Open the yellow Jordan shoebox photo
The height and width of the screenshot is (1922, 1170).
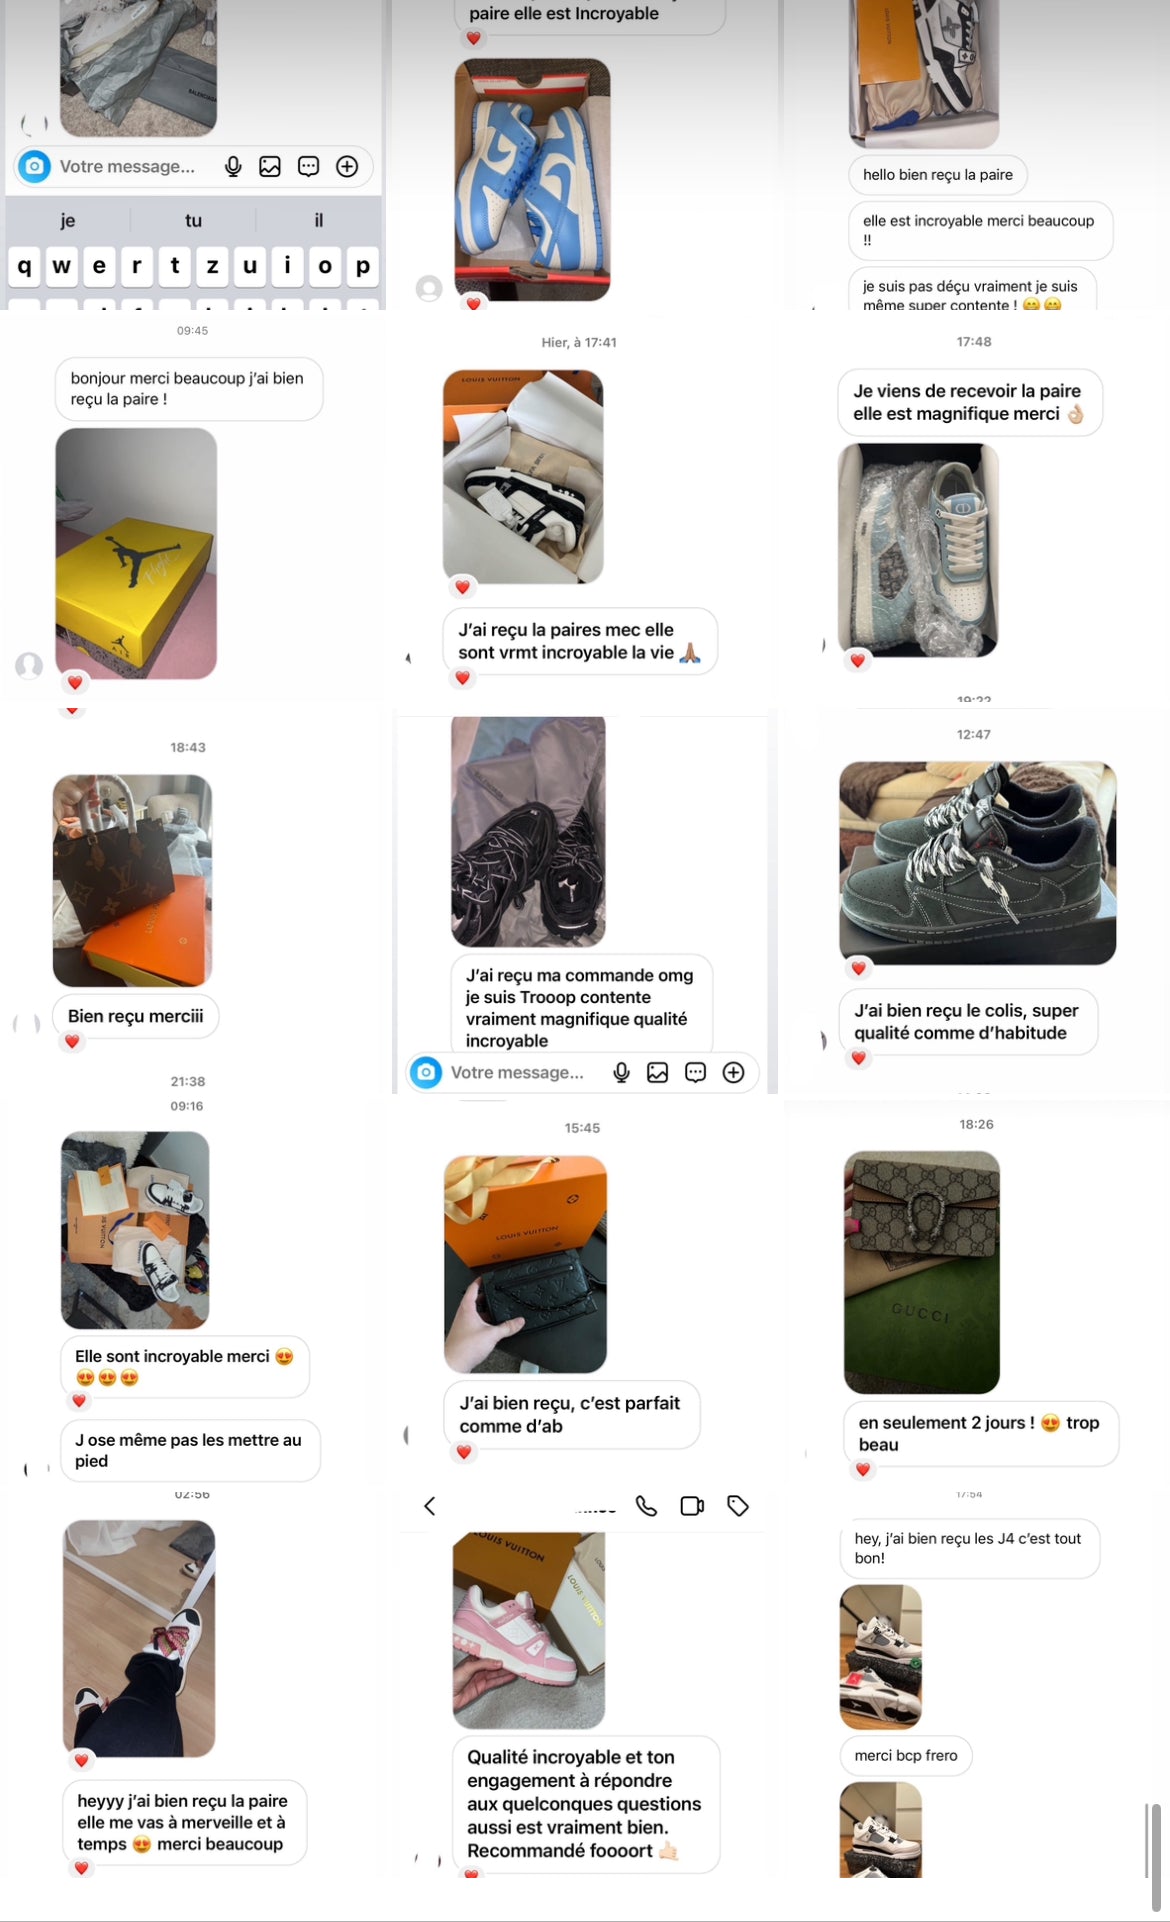point(136,554)
